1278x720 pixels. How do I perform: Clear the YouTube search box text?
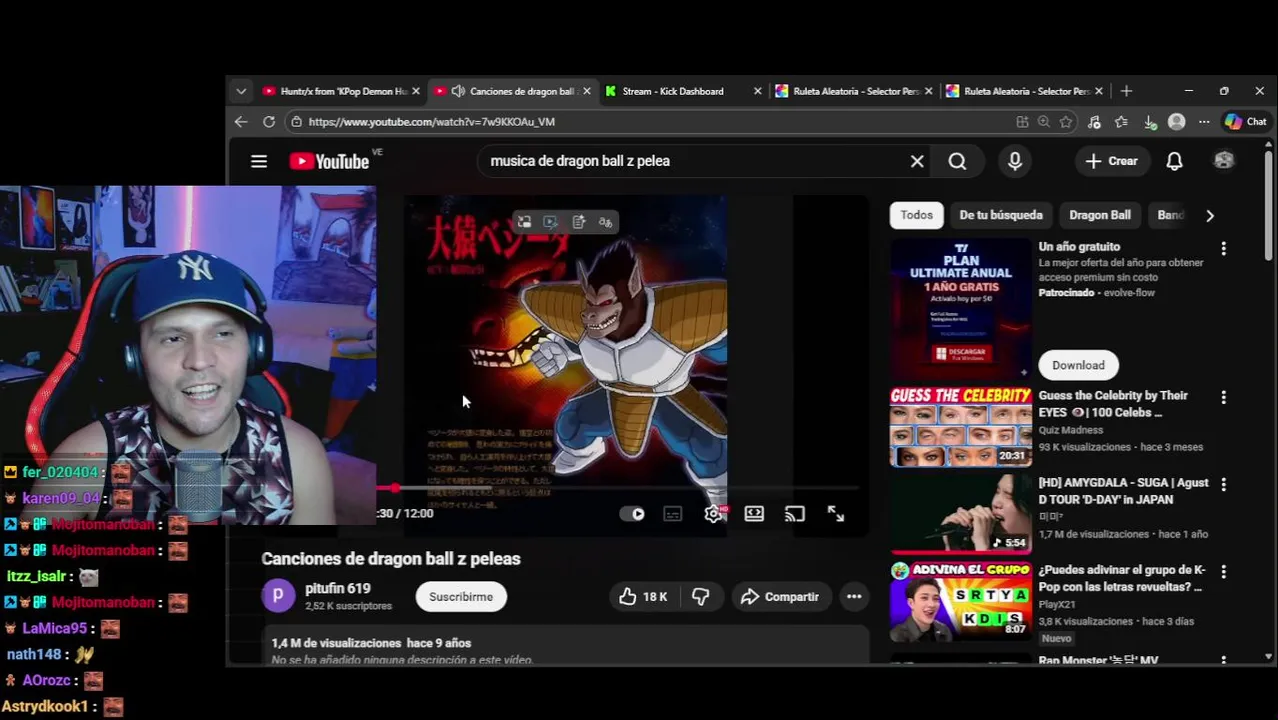click(917, 161)
